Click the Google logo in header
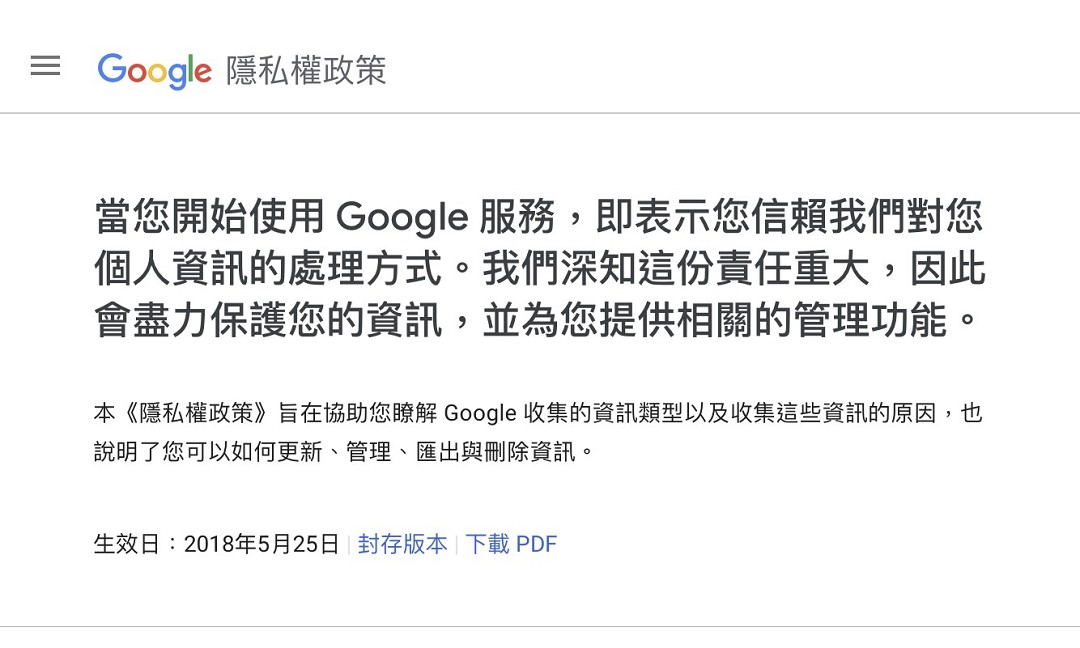Screen dimensions: 1080x648 coord(154,70)
